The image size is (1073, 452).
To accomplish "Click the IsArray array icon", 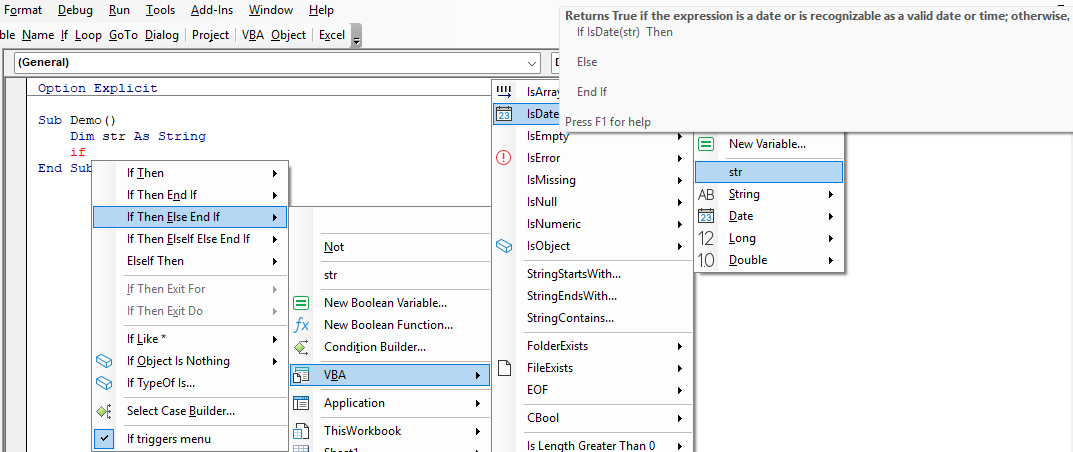I will pyautogui.click(x=504, y=91).
